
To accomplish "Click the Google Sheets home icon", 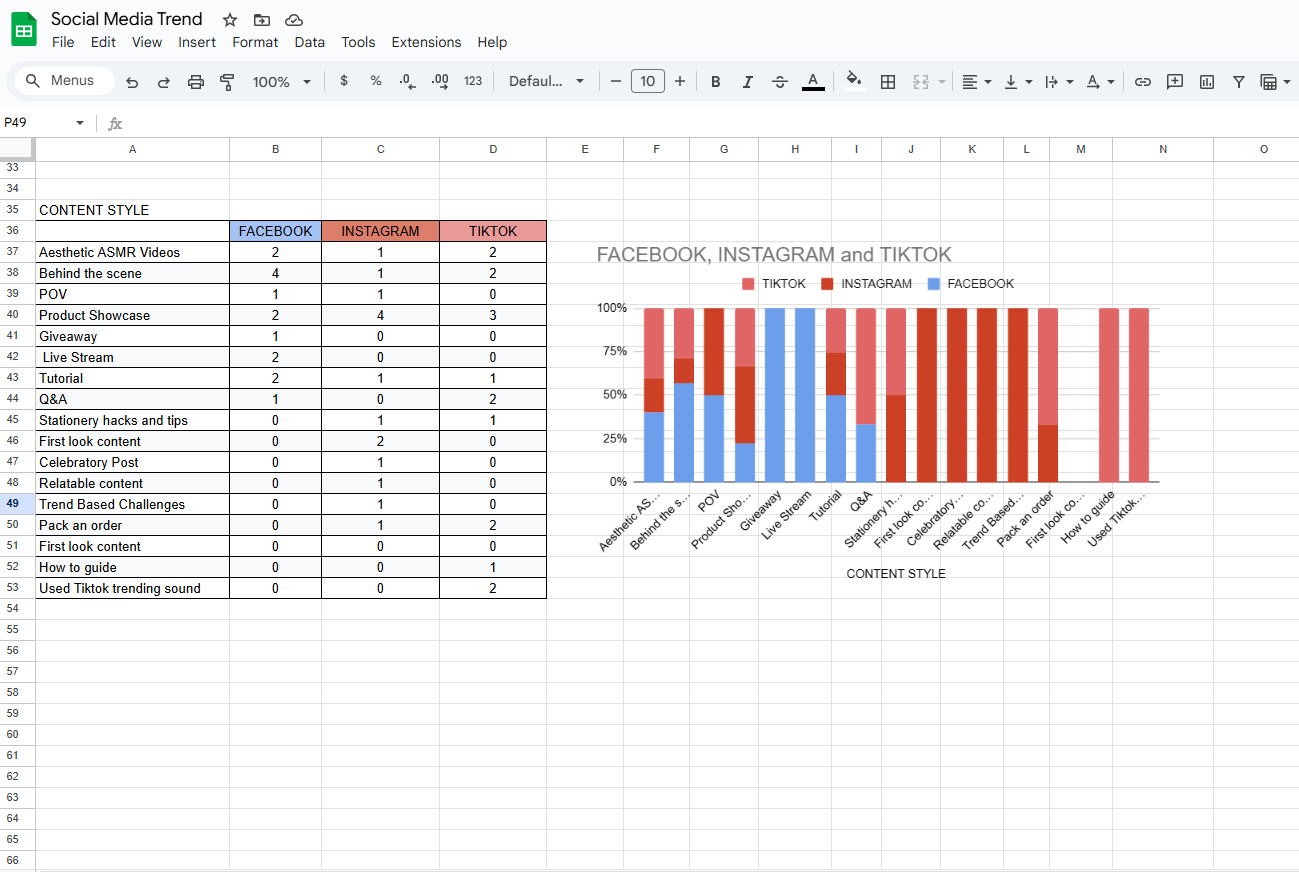I will pos(24,30).
